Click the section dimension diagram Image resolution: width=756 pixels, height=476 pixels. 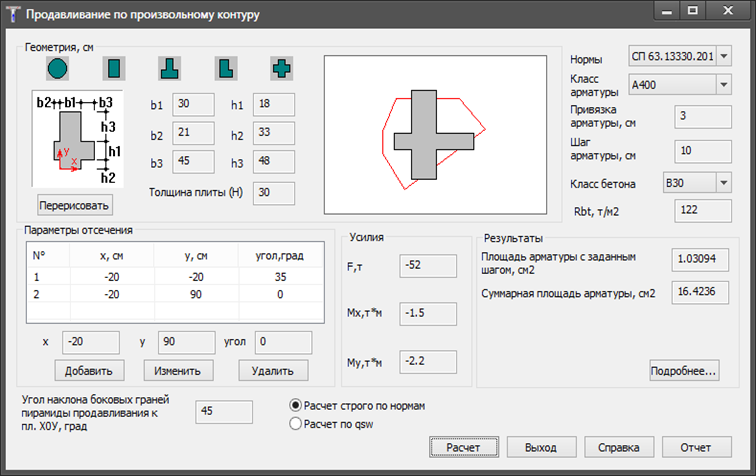tap(78, 138)
